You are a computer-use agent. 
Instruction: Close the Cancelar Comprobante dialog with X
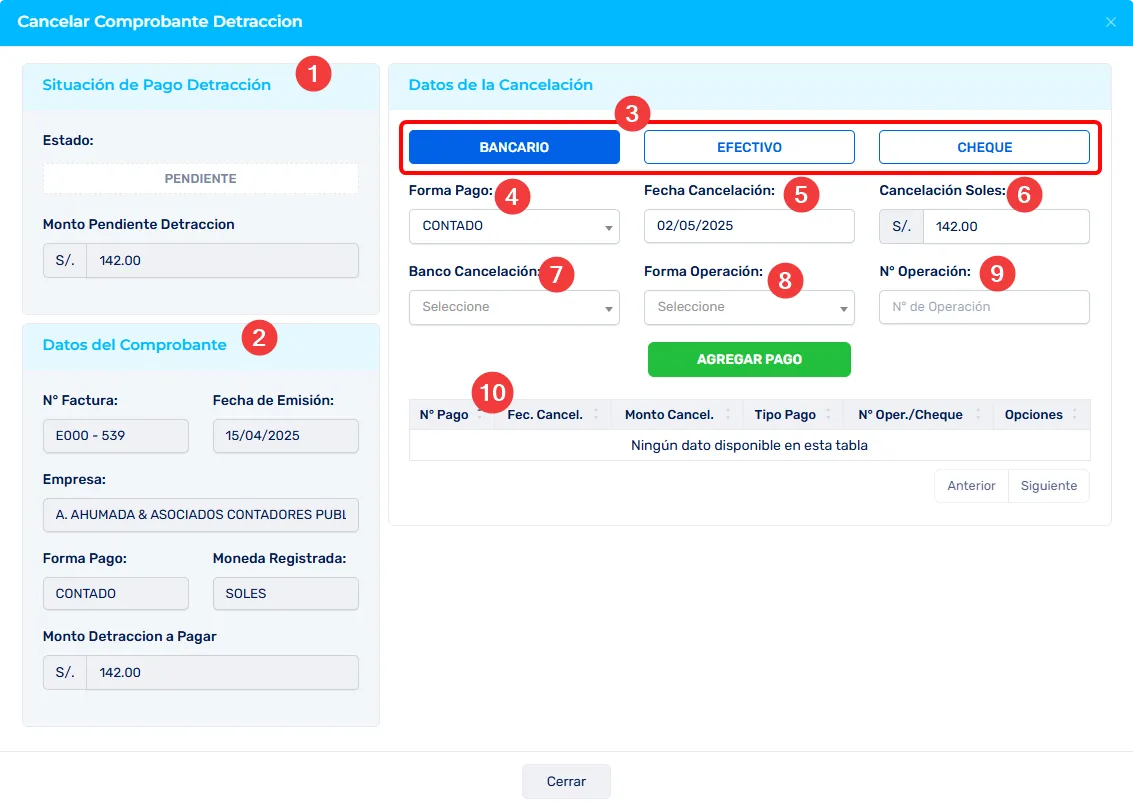(x=1110, y=22)
